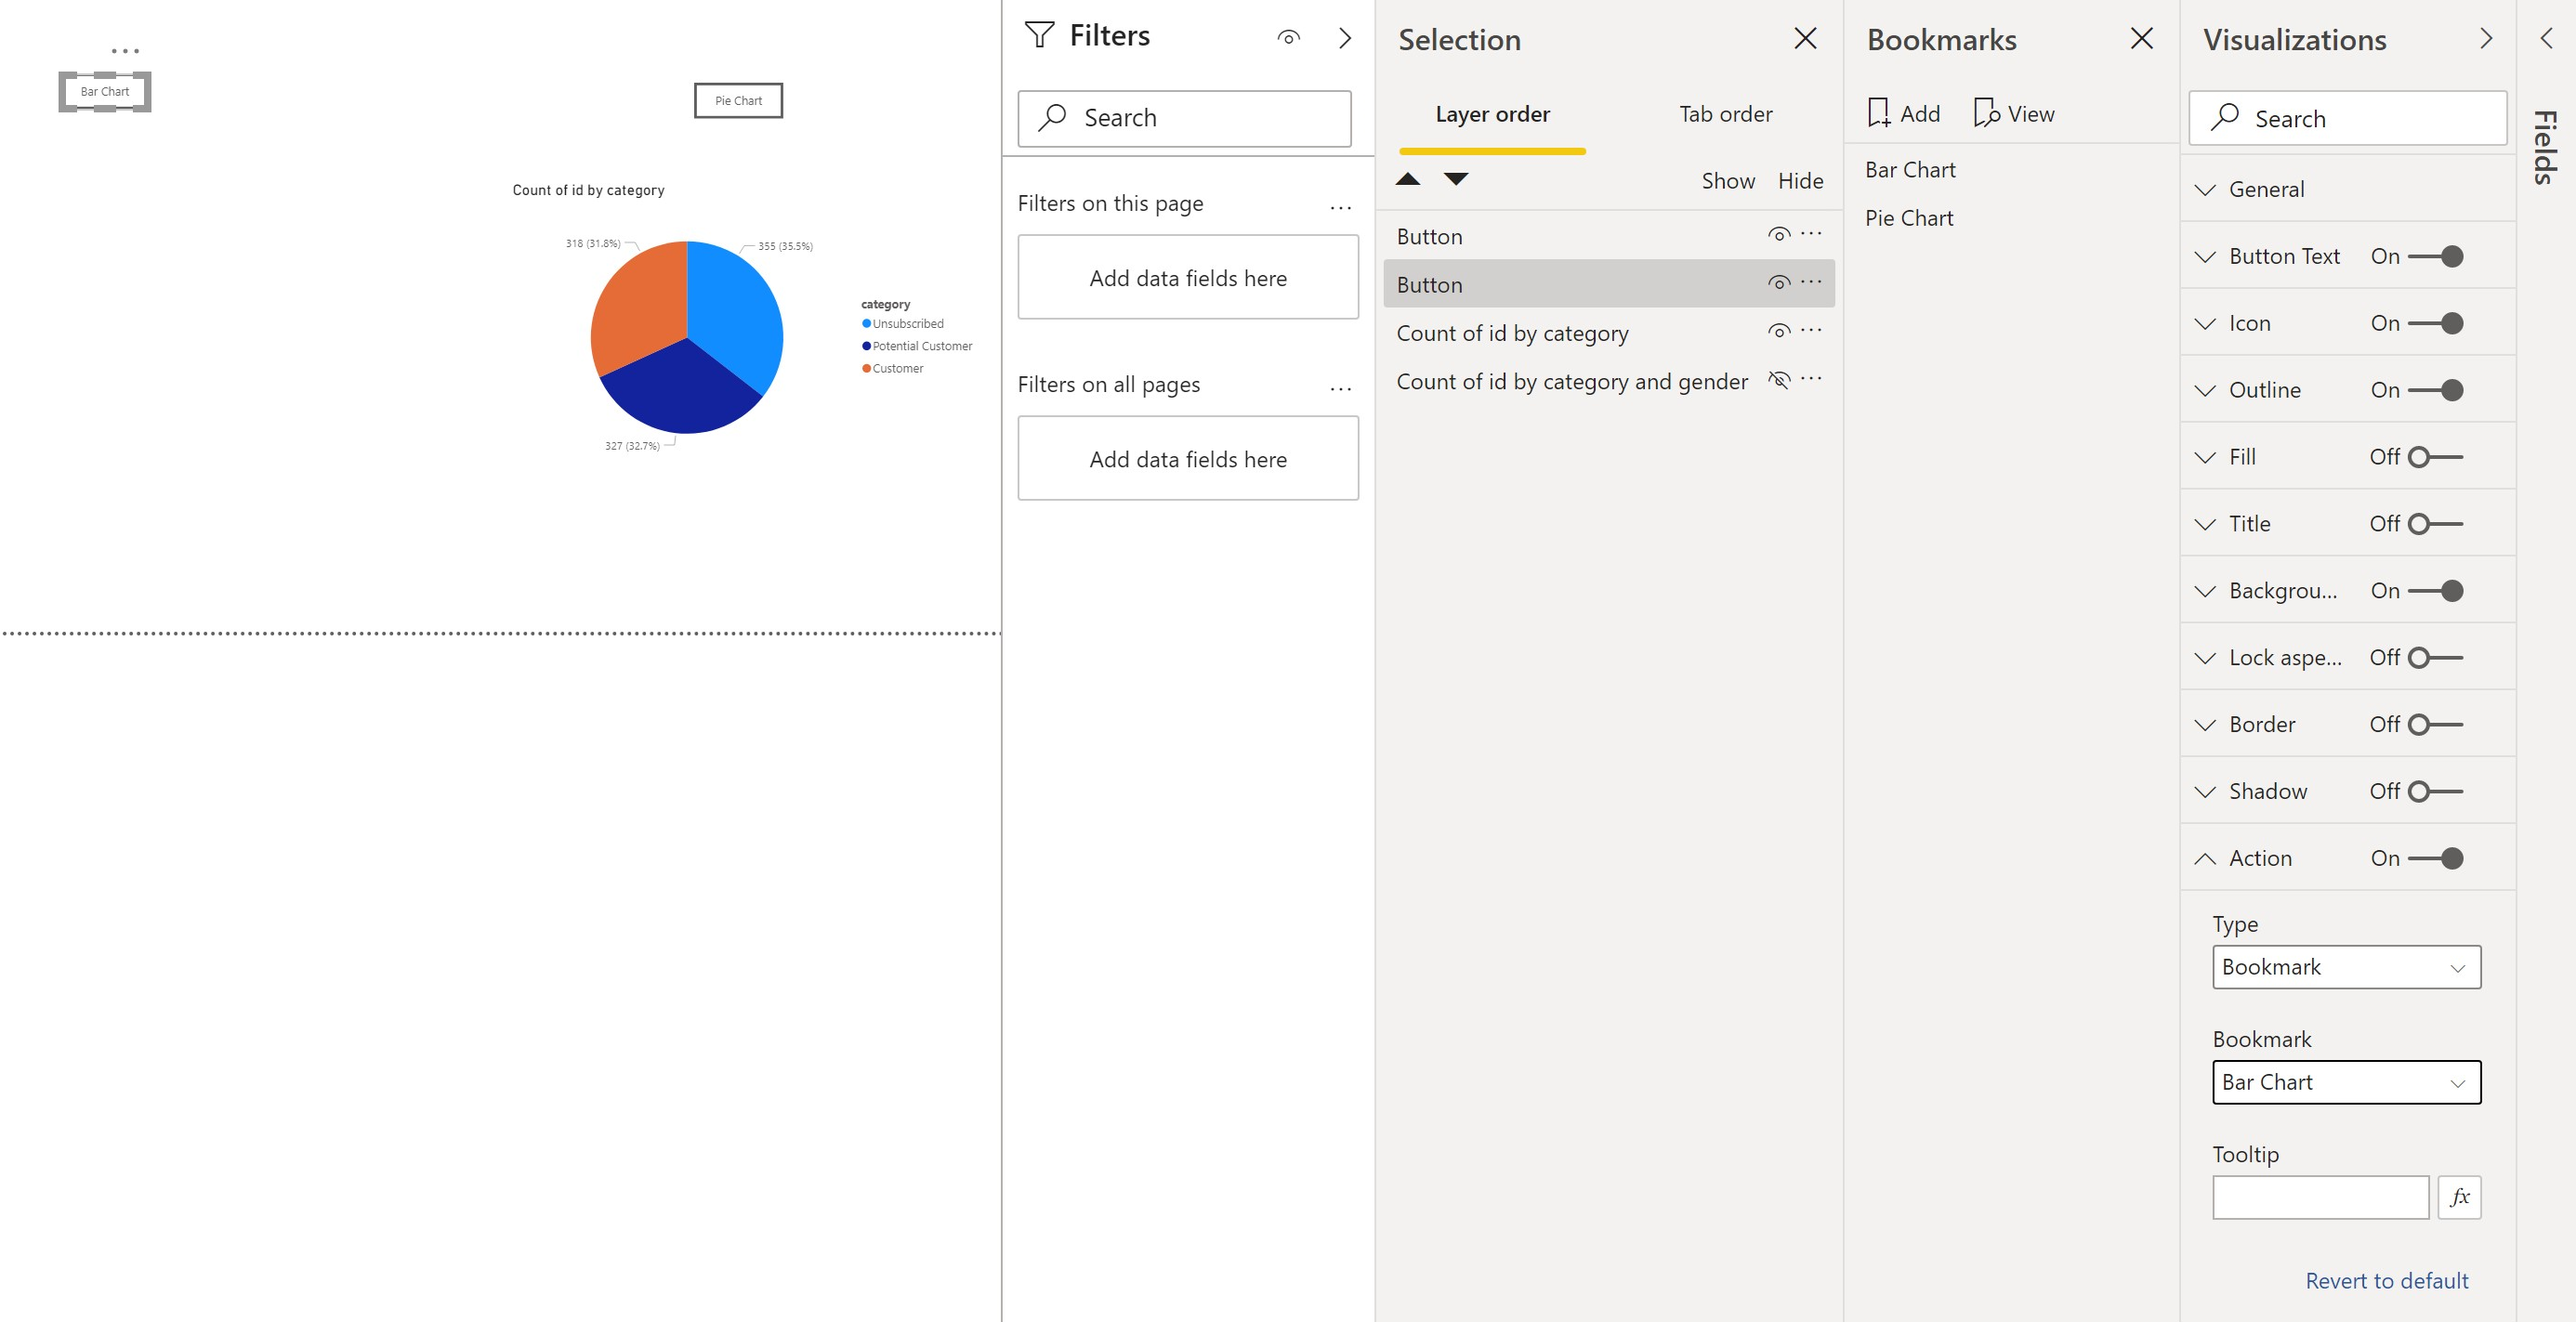Select Count of id by category and gender row
The height and width of the screenshot is (1322, 2576).
tap(1609, 381)
